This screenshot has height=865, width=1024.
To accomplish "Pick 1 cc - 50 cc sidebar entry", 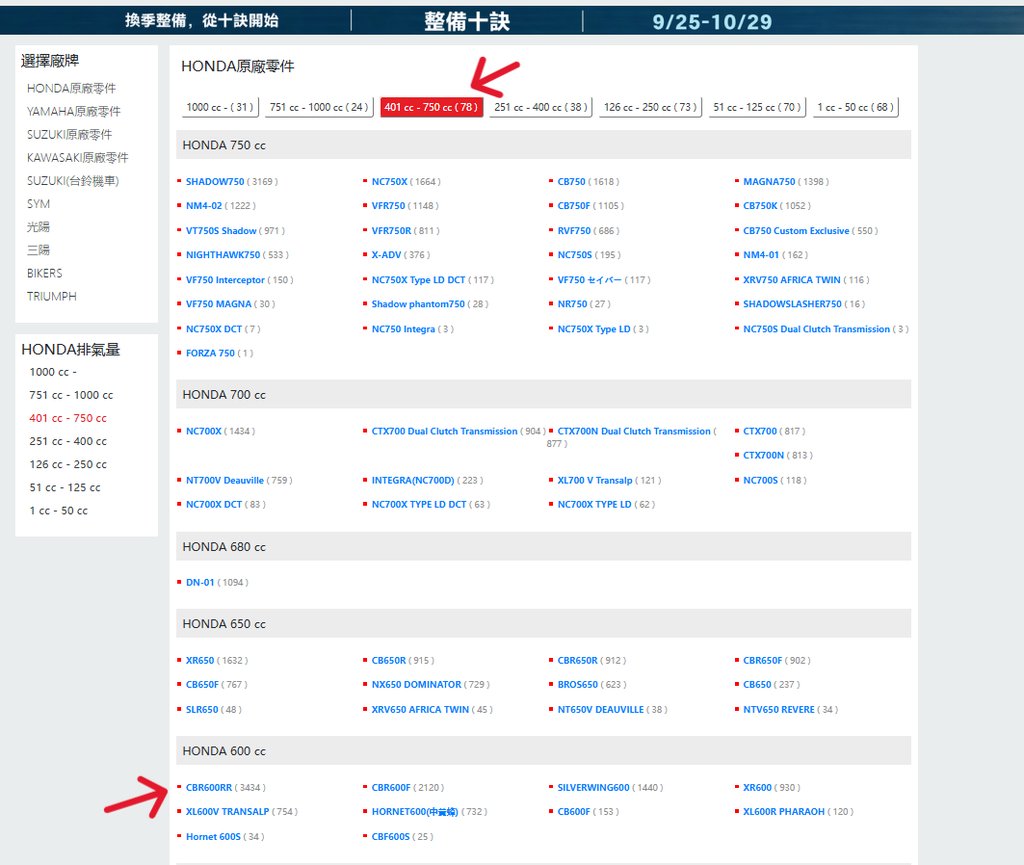I will point(58,511).
